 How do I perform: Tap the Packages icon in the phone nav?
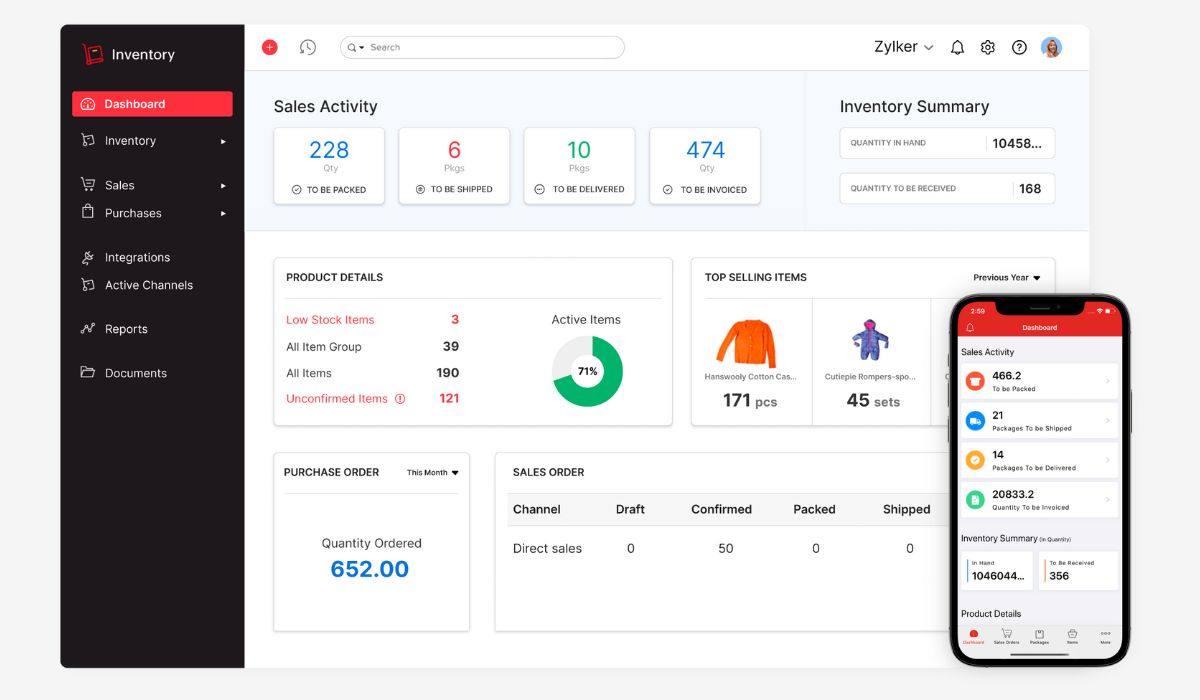click(x=1039, y=634)
